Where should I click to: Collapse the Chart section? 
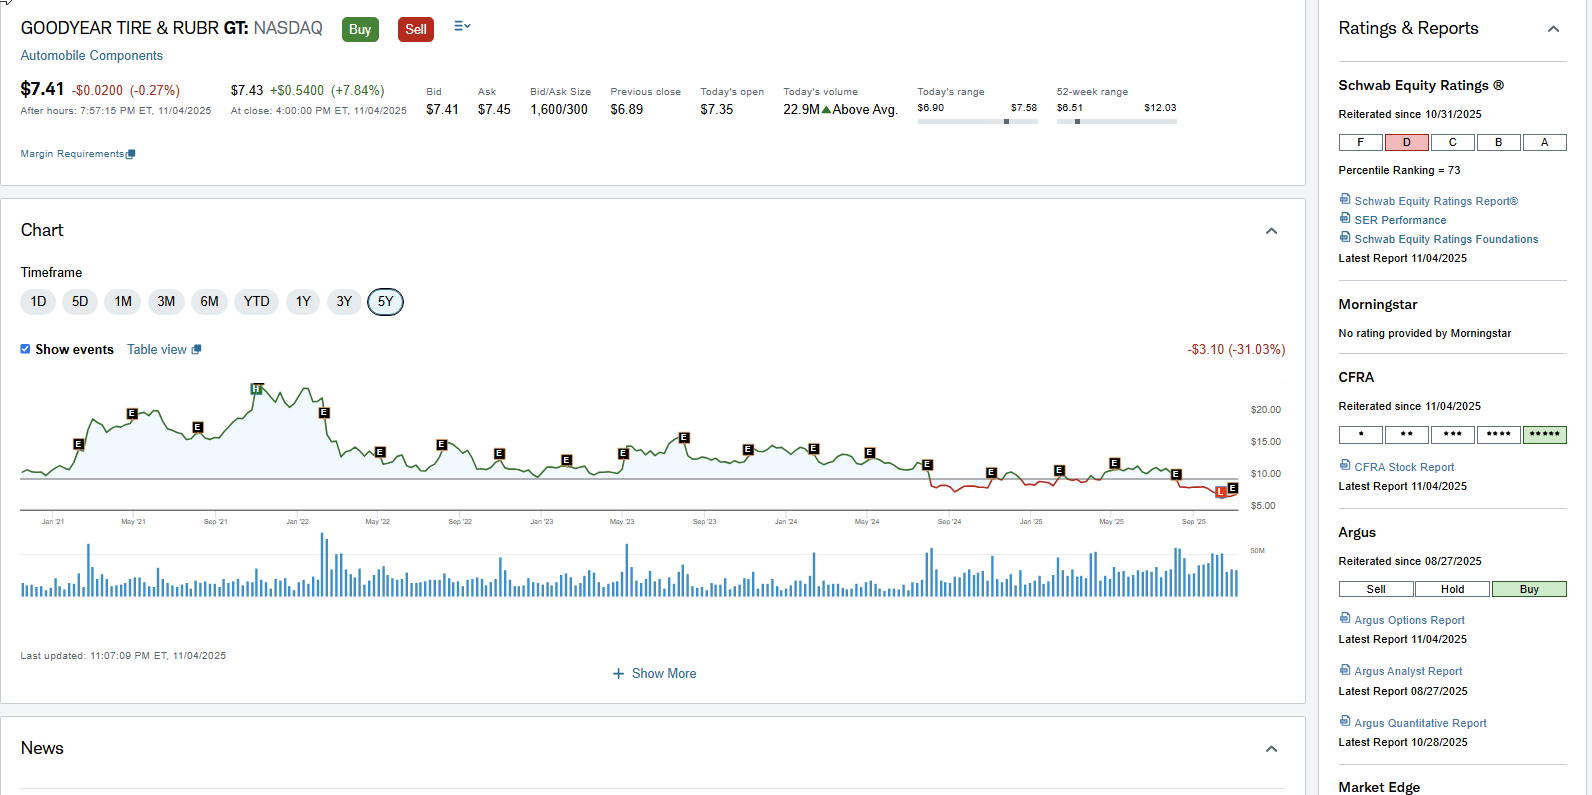1271,231
